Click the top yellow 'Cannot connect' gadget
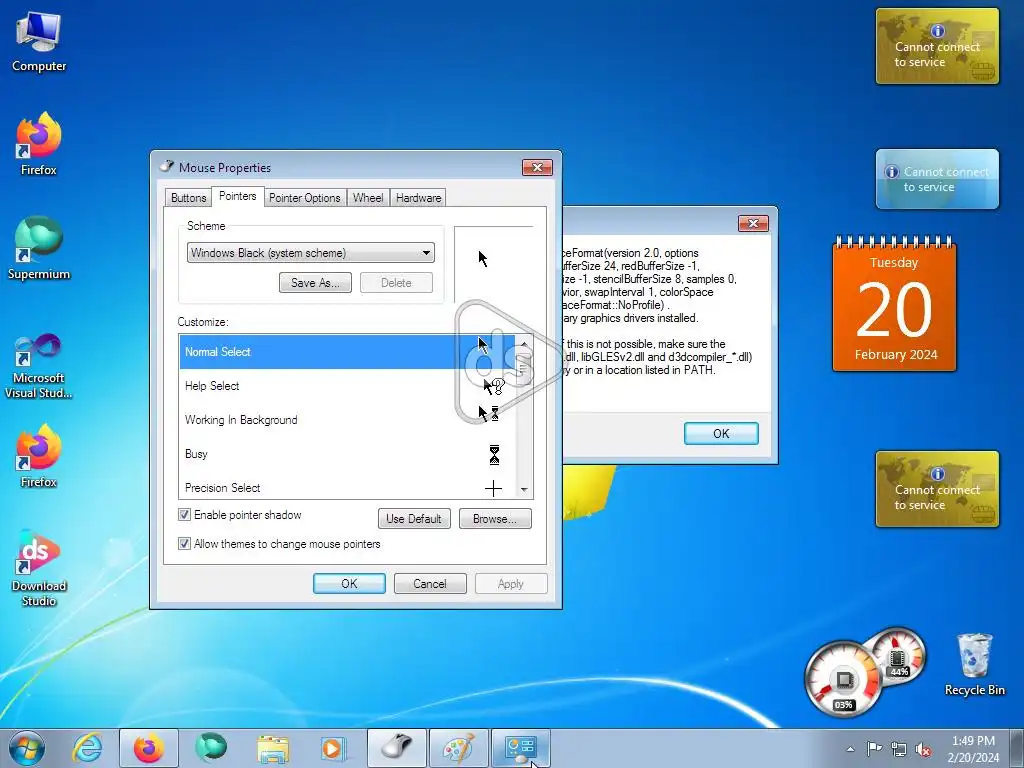The image size is (1024, 768). (937, 46)
